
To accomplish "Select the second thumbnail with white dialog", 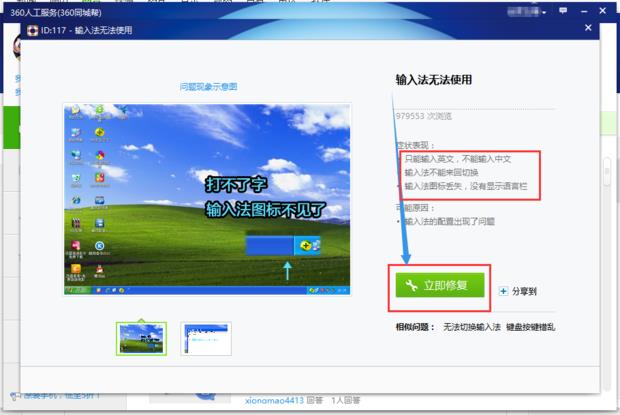I will (x=206, y=338).
